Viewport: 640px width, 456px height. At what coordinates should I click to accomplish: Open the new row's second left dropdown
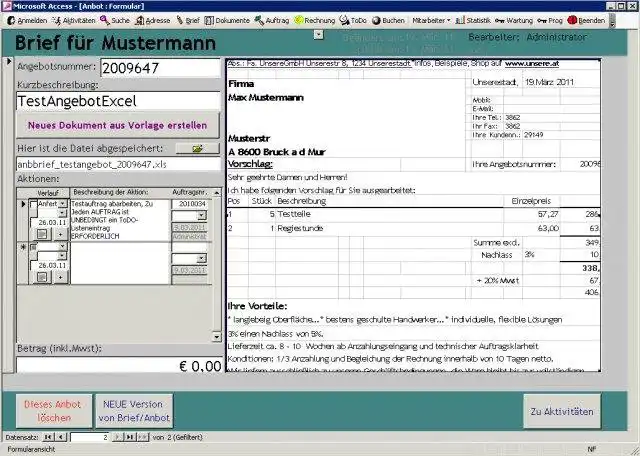tap(62, 256)
